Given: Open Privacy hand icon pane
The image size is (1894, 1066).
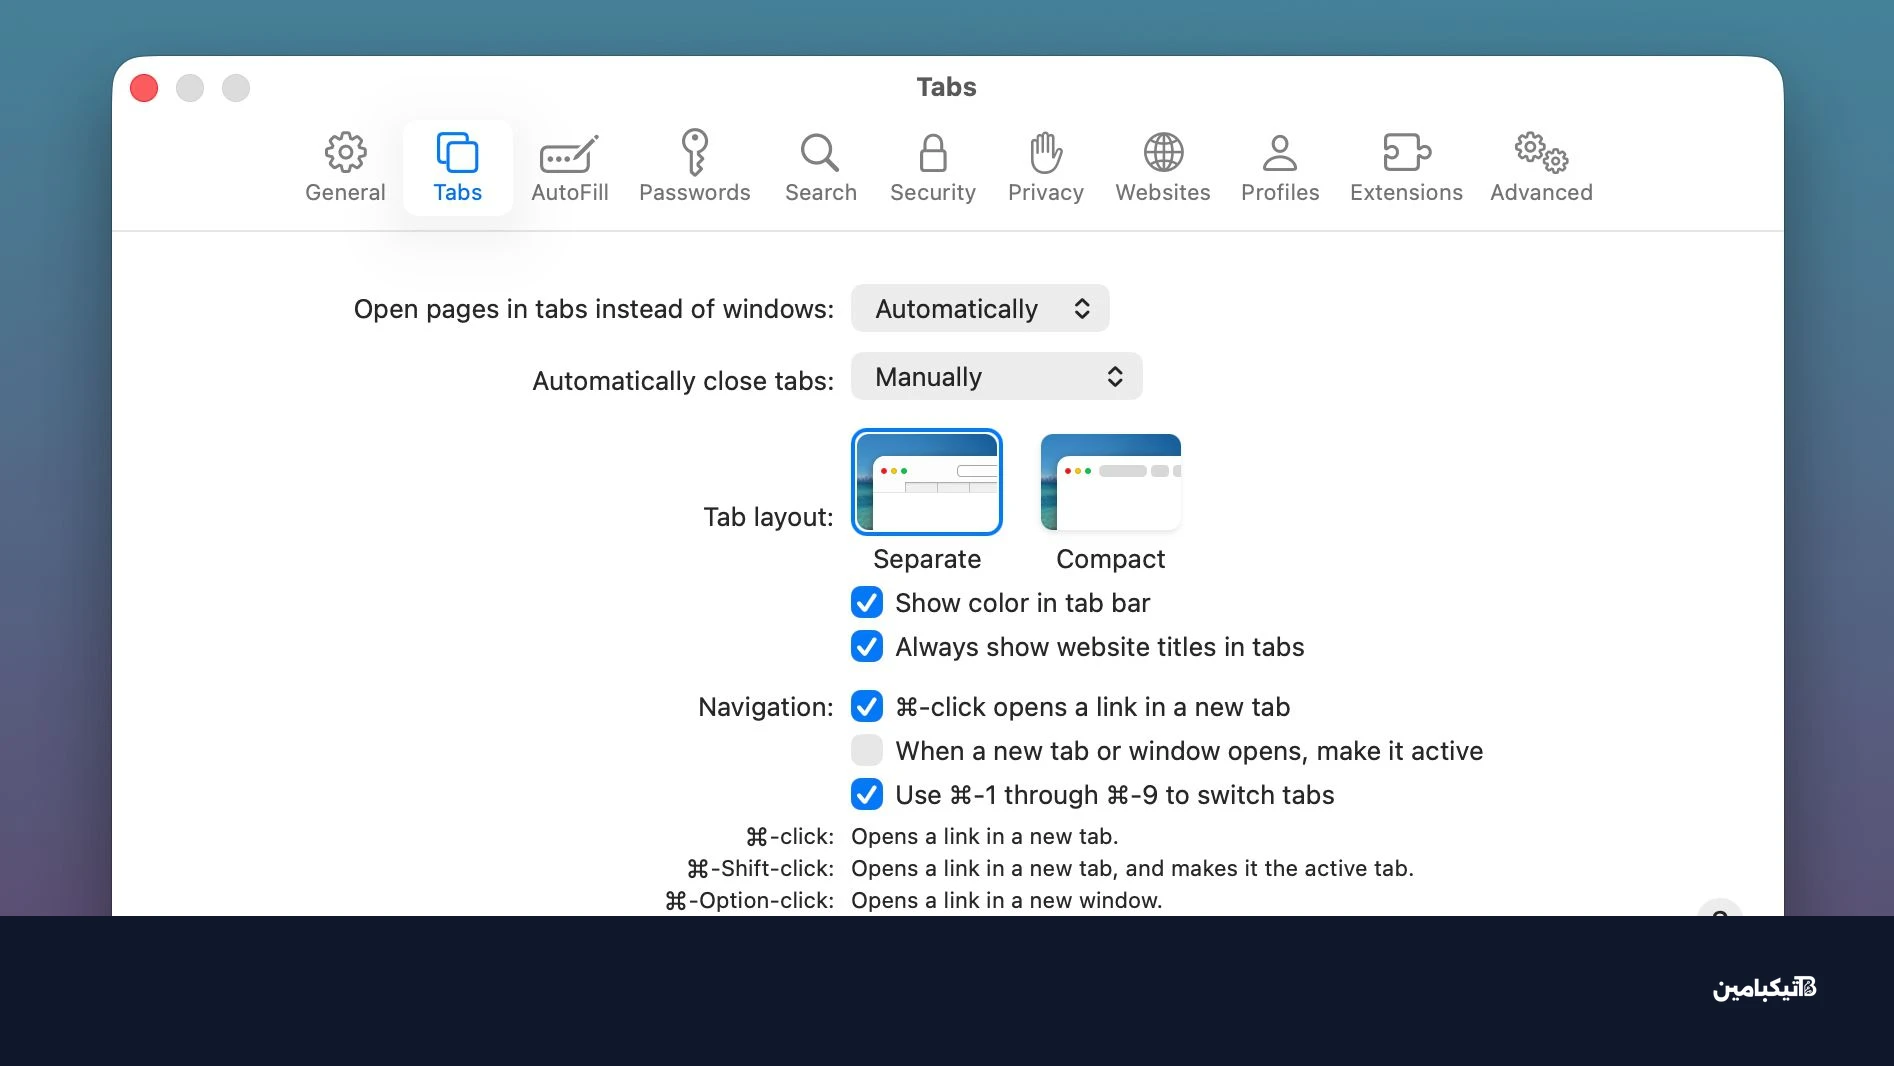Looking at the screenshot, I should (x=1045, y=167).
